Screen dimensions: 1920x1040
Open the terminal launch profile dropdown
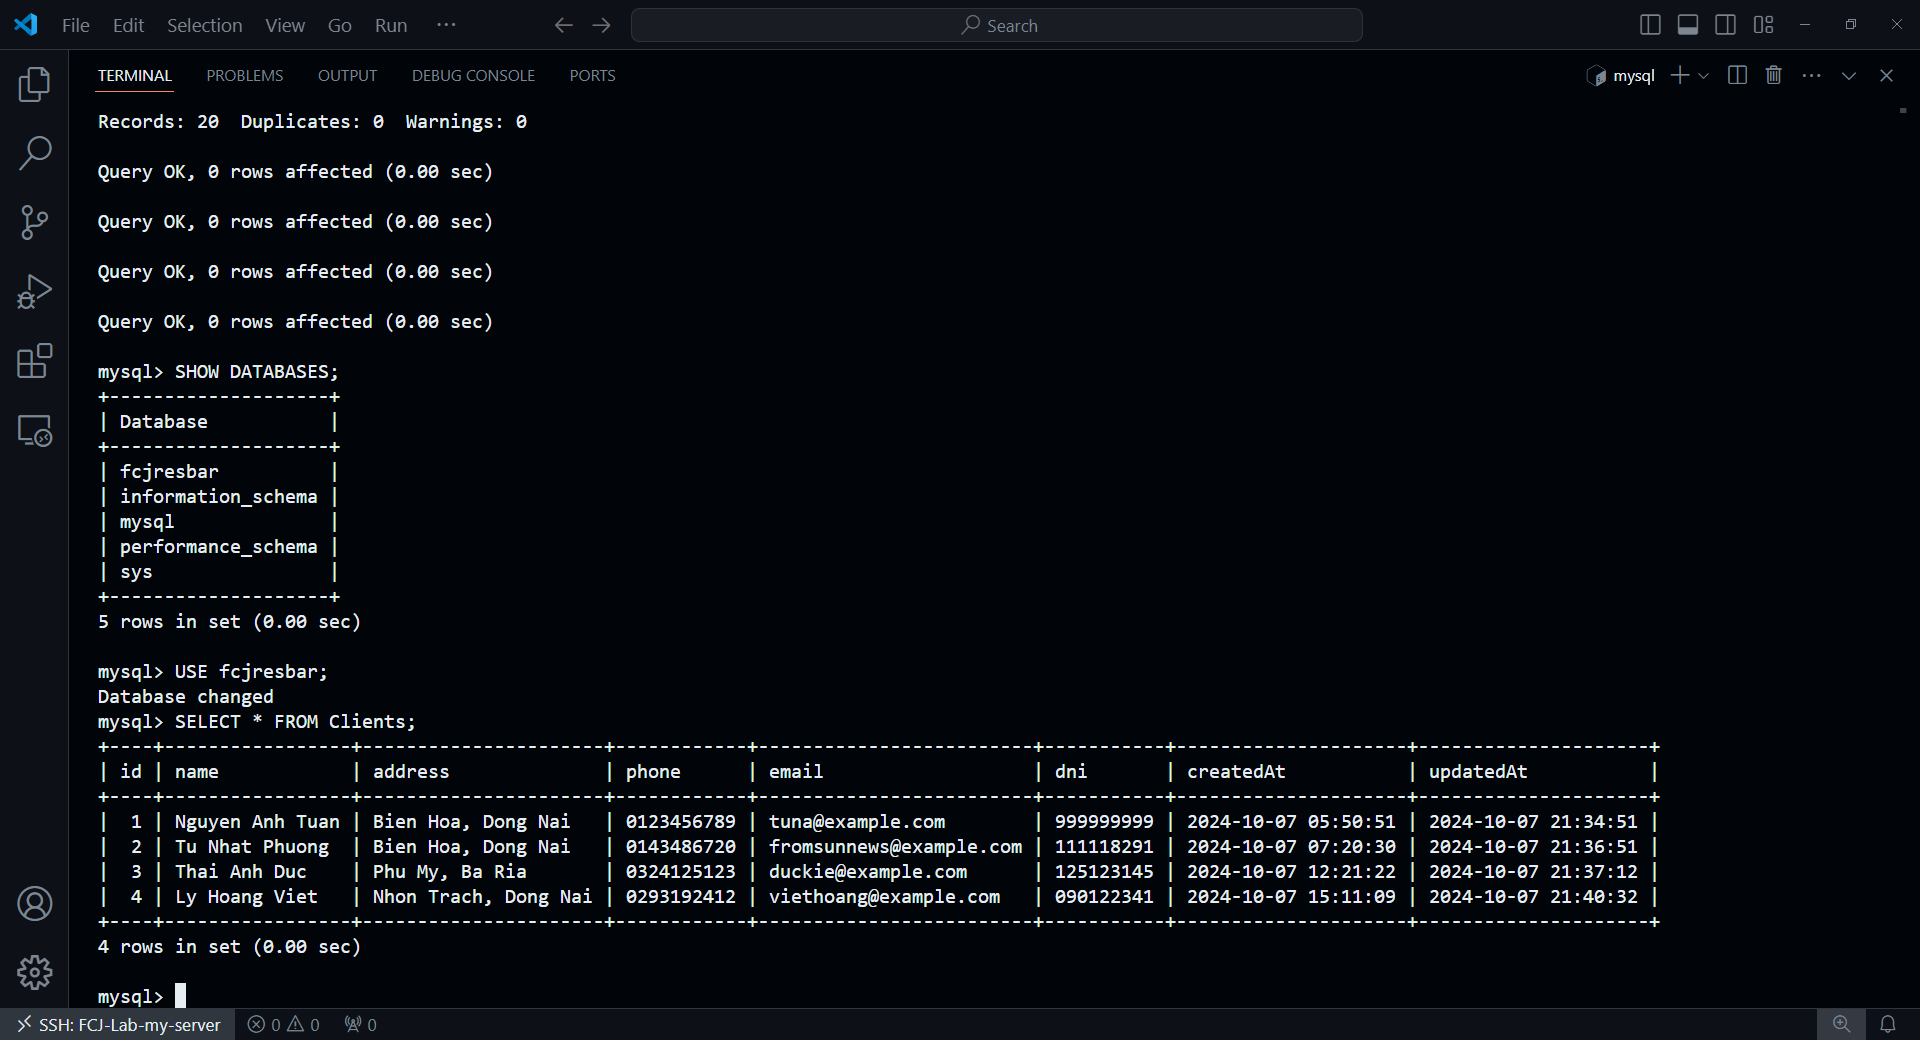[x=1703, y=75]
